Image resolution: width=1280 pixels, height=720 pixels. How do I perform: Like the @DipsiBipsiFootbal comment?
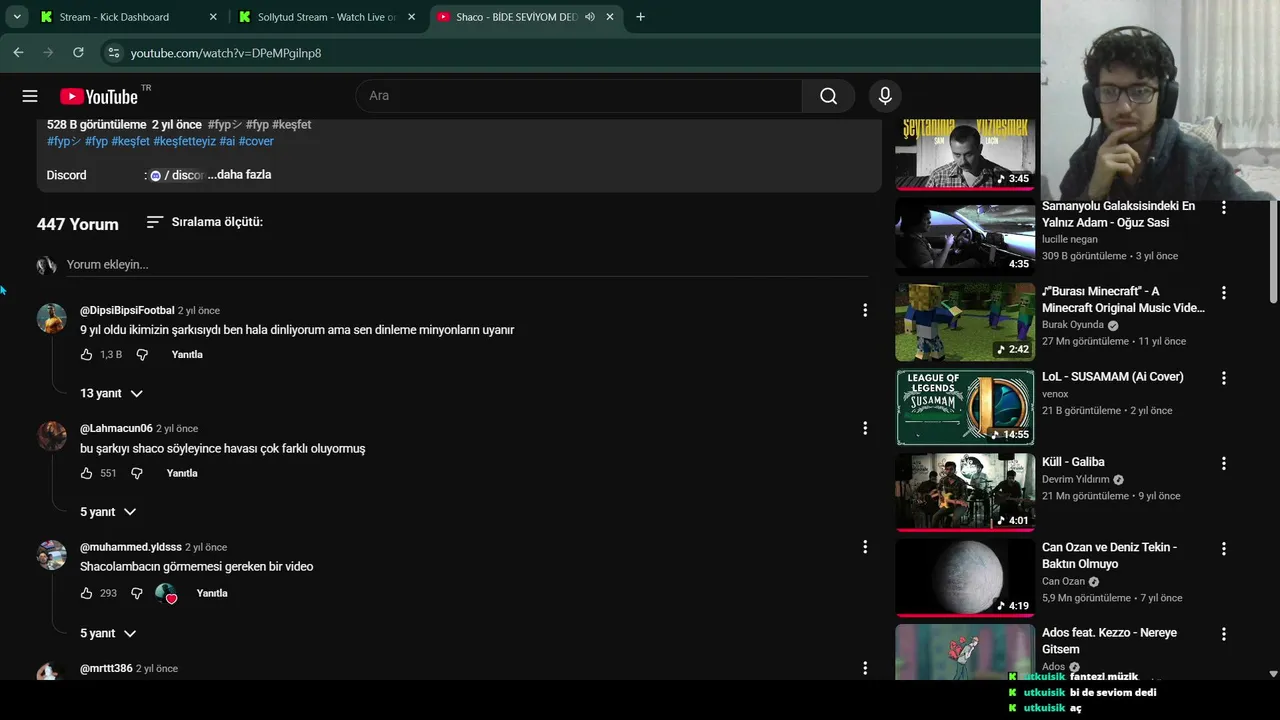coord(86,355)
